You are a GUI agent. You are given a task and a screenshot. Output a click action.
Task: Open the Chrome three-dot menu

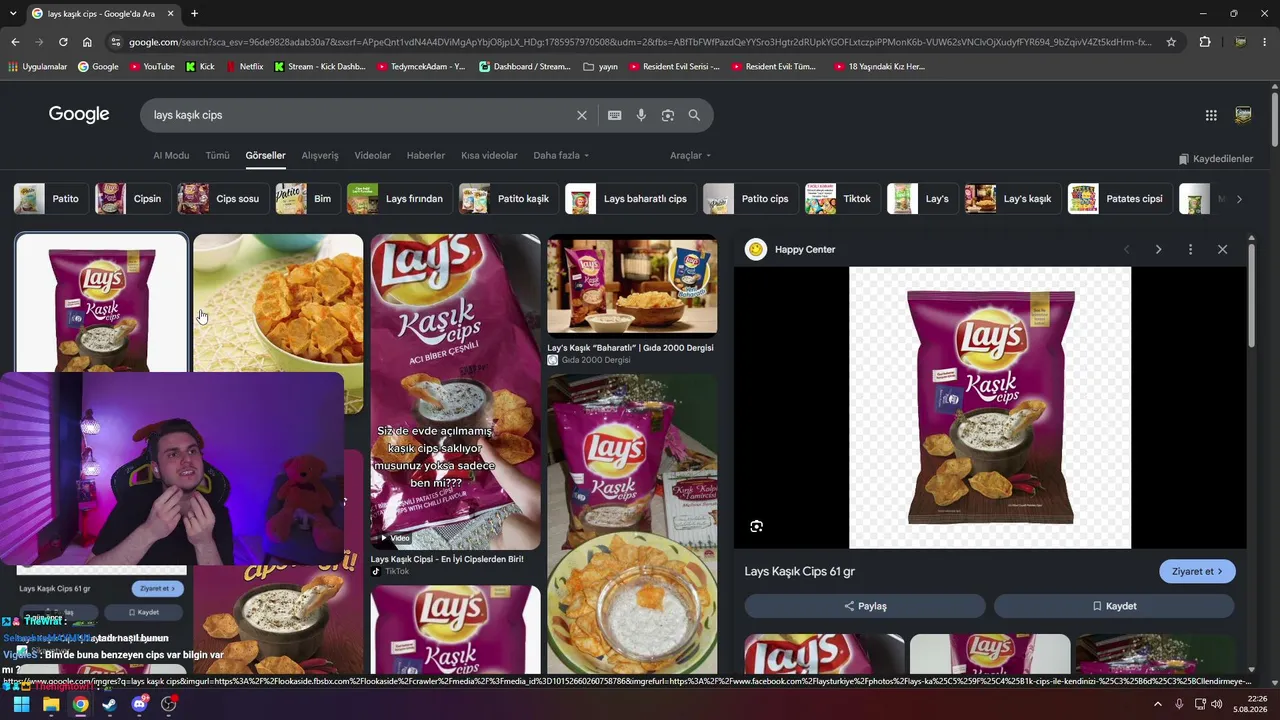coord(1265,42)
